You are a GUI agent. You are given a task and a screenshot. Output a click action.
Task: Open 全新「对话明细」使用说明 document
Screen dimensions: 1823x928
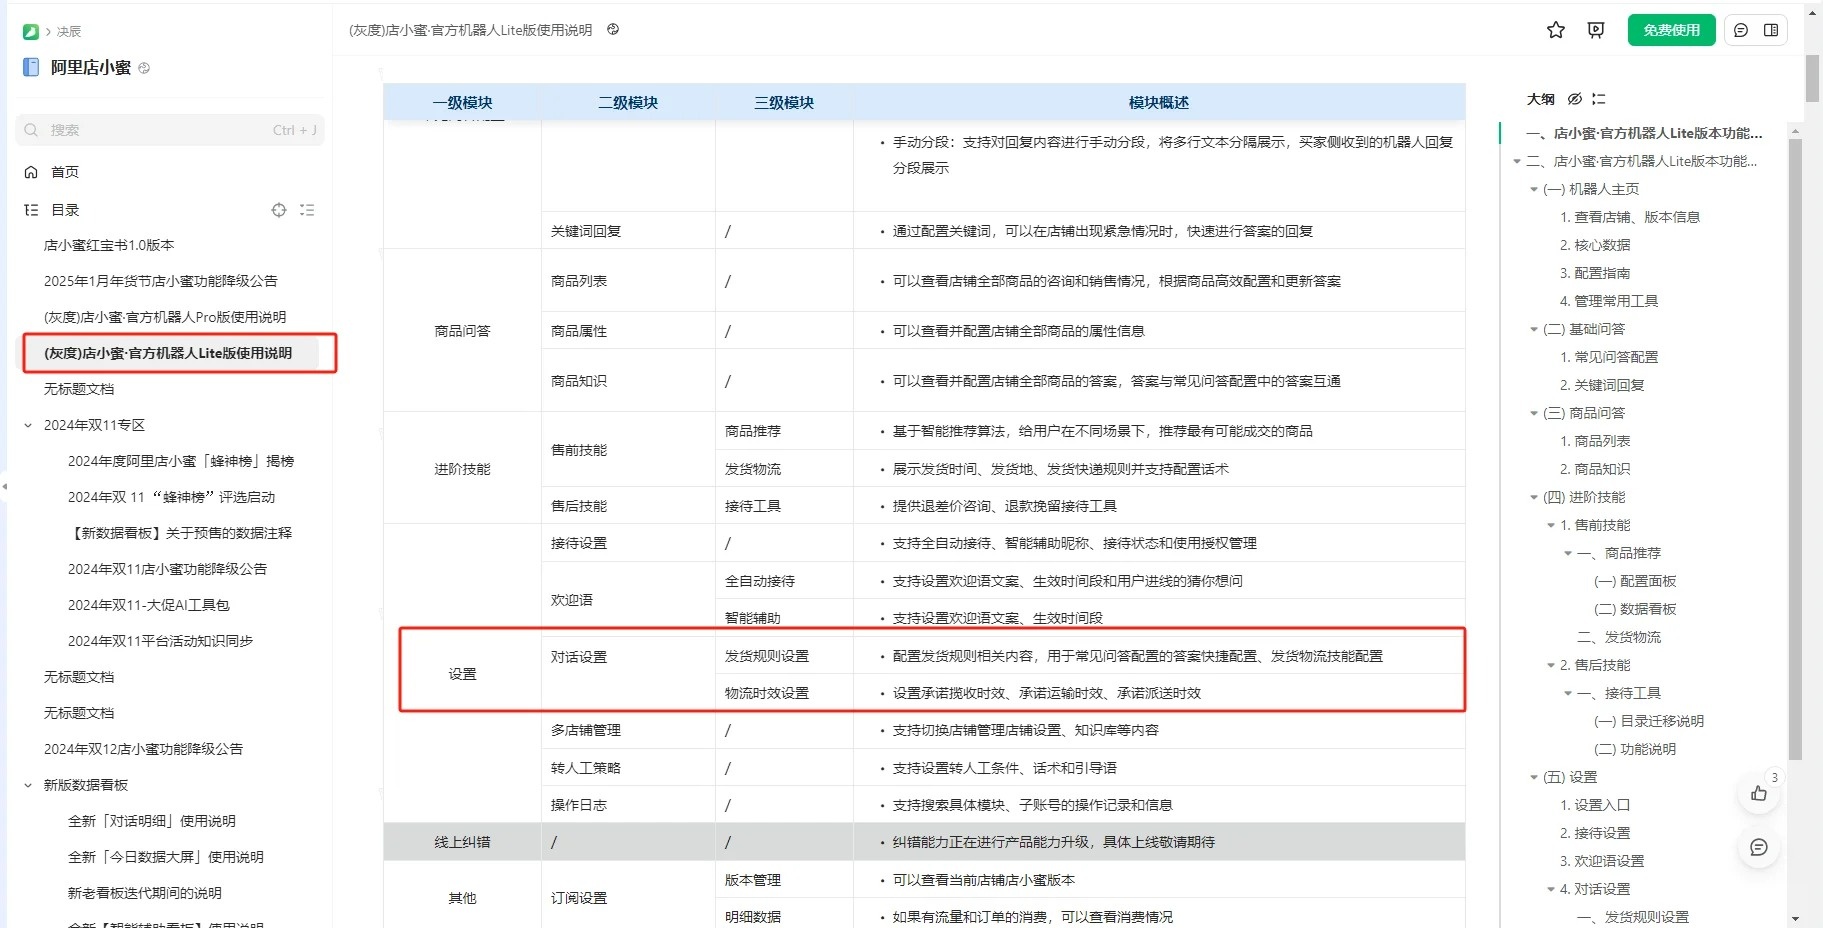pos(151,821)
